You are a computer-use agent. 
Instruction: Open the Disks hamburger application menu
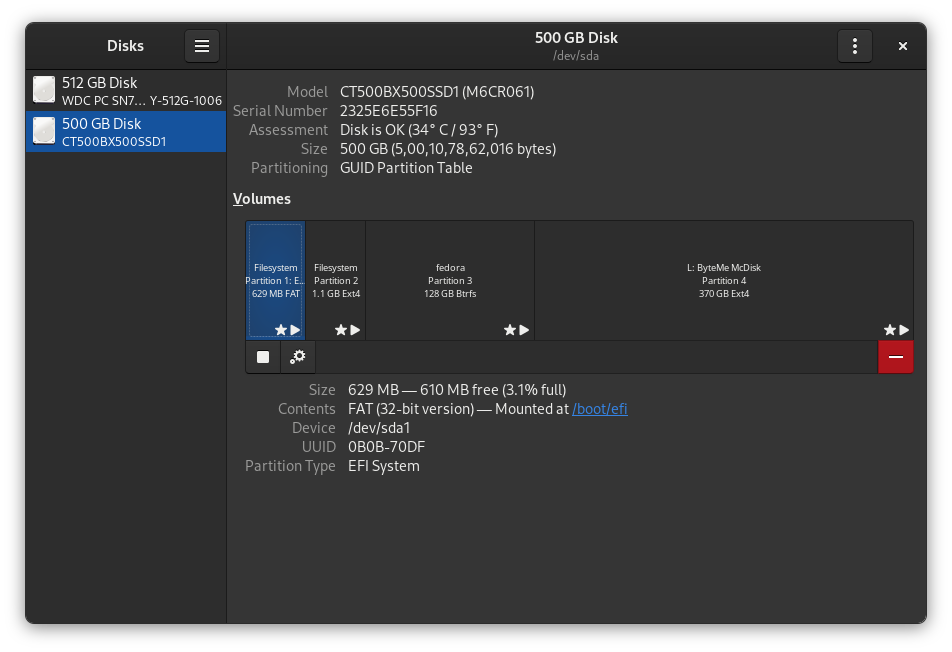[x=202, y=46]
